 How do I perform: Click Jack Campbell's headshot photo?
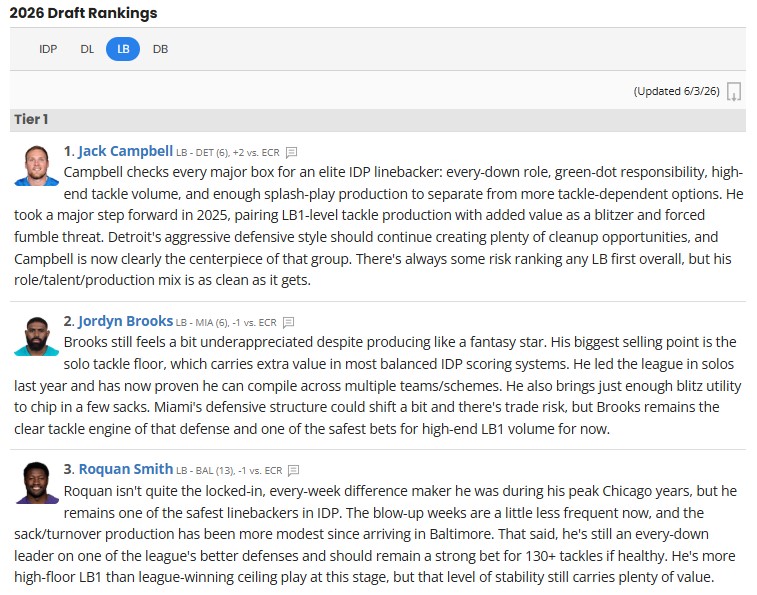(37, 165)
